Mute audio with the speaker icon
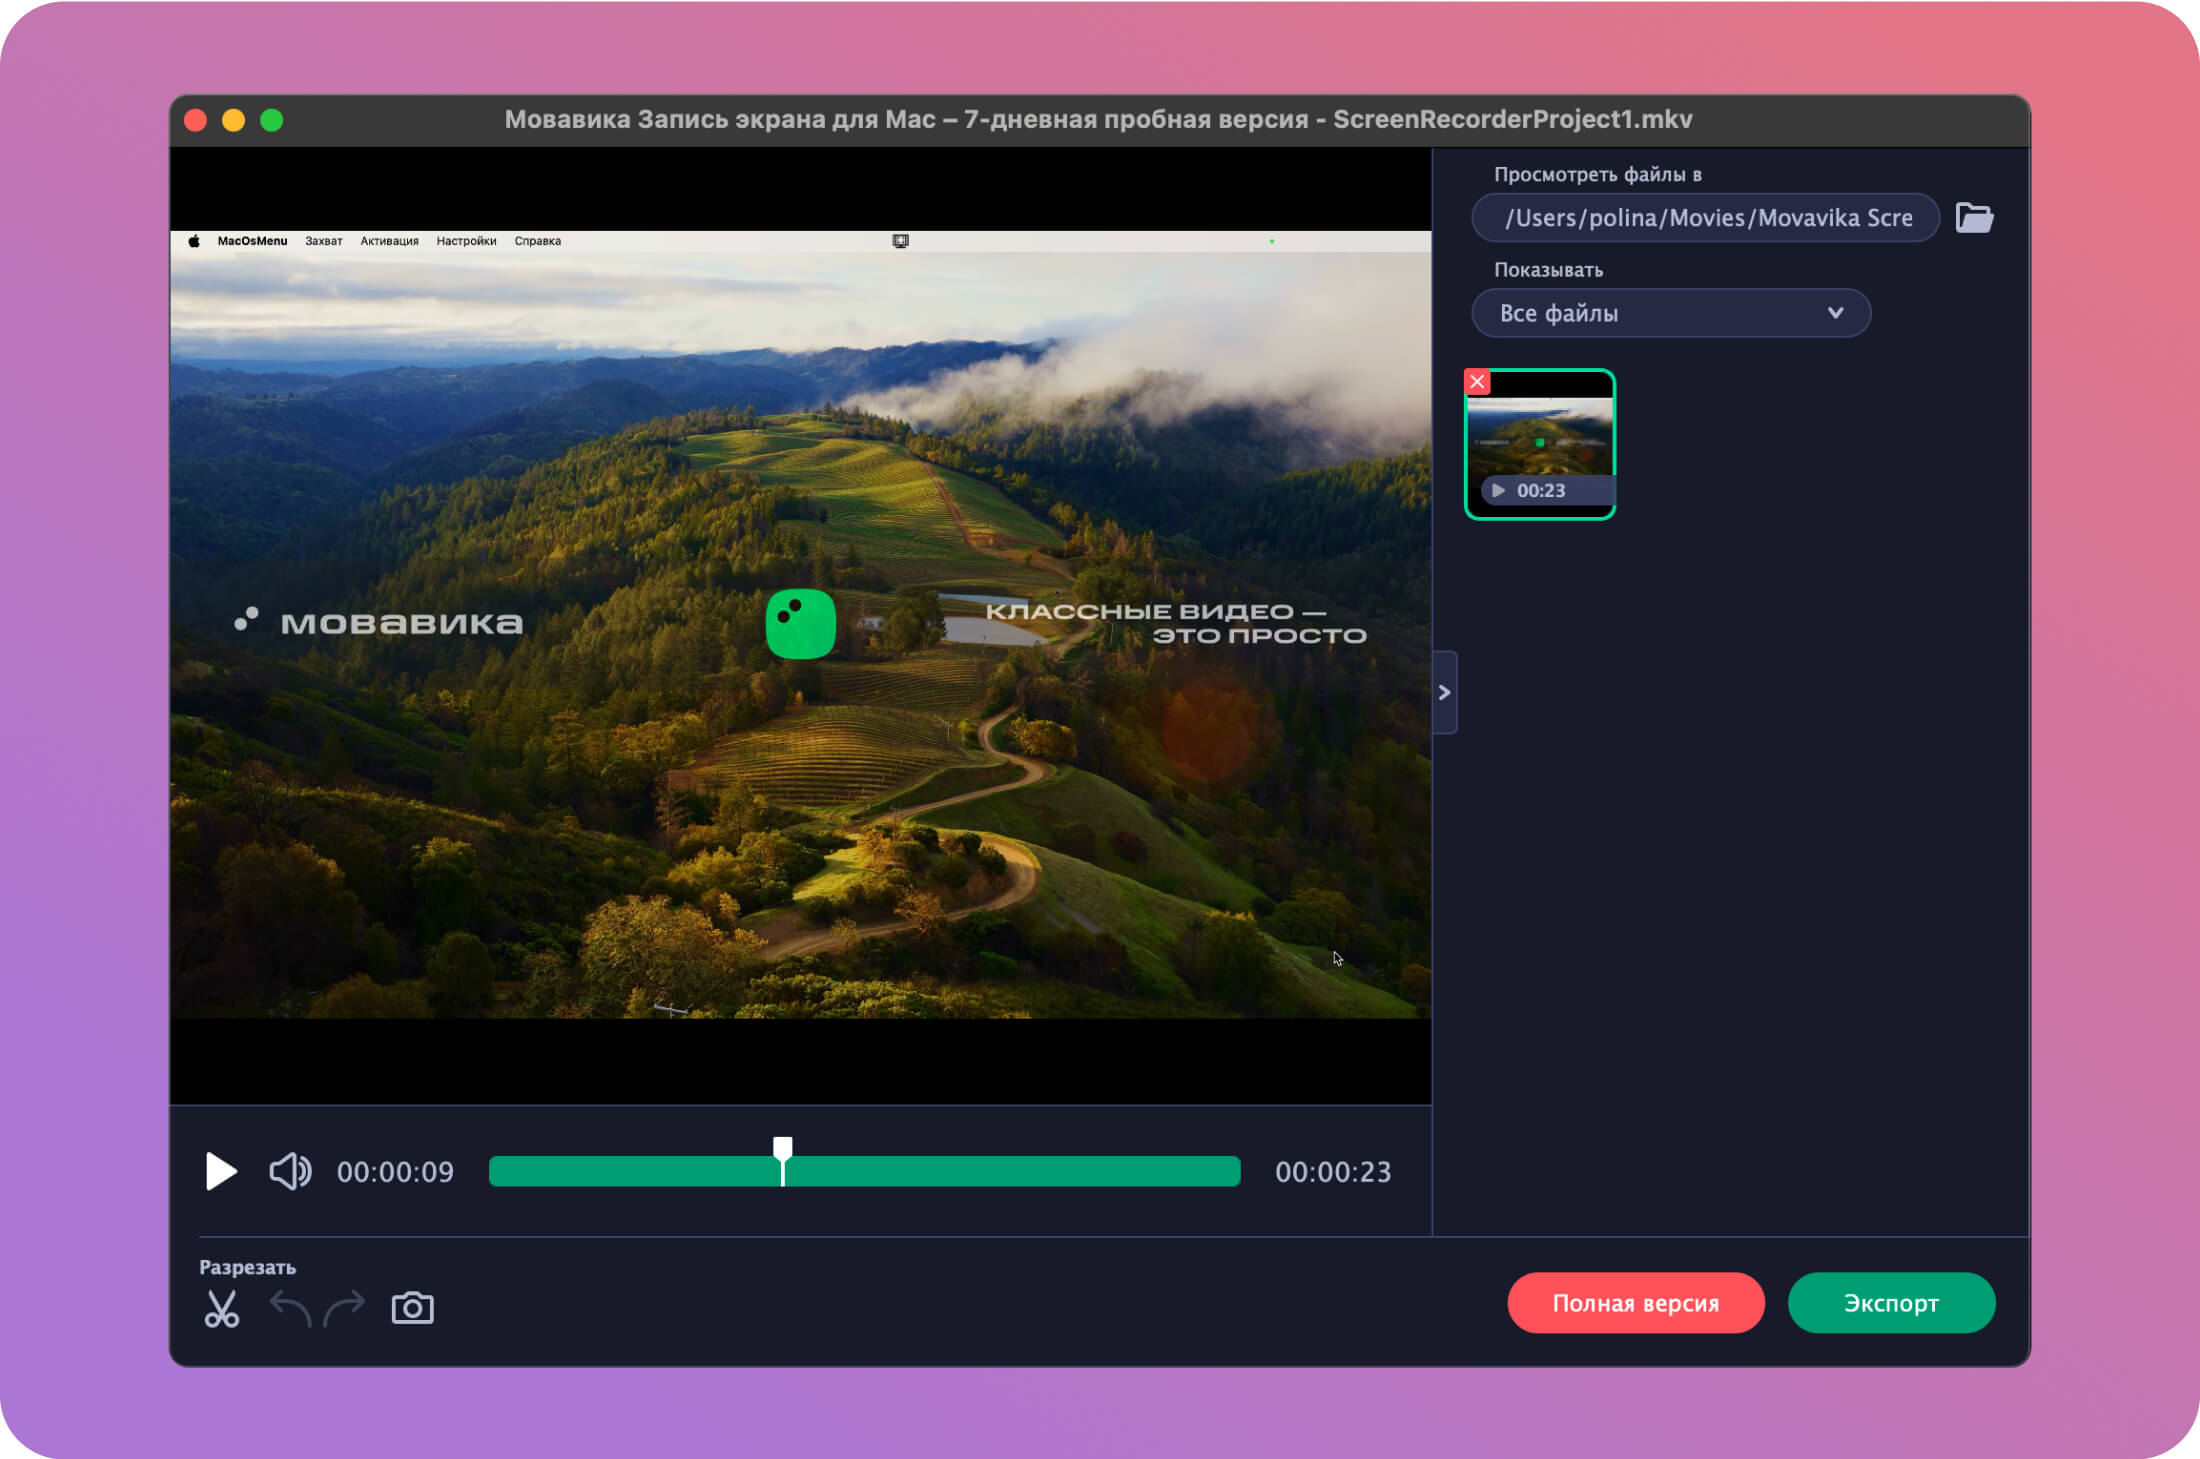The height and width of the screenshot is (1459, 2200). (x=291, y=1171)
